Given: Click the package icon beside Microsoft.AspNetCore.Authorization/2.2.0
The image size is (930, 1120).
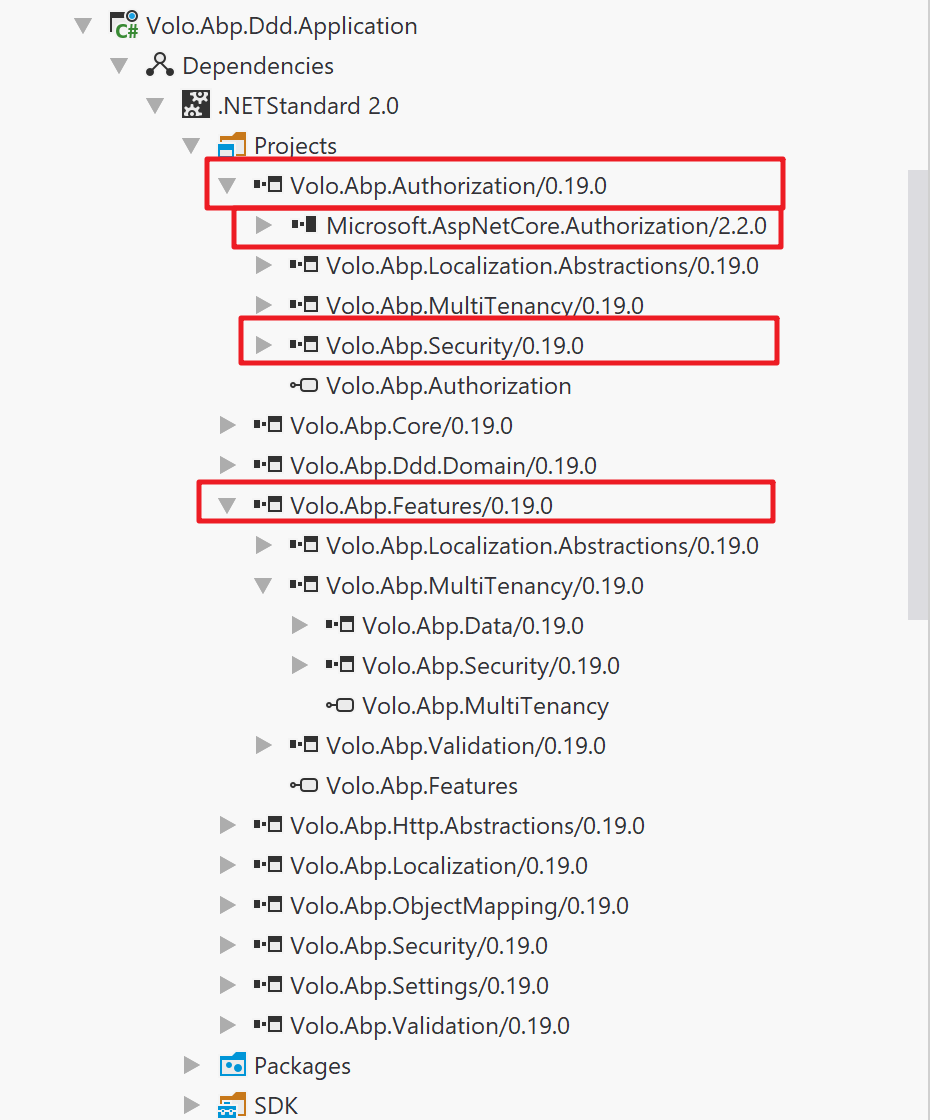Looking at the screenshot, I should (307, 225).
